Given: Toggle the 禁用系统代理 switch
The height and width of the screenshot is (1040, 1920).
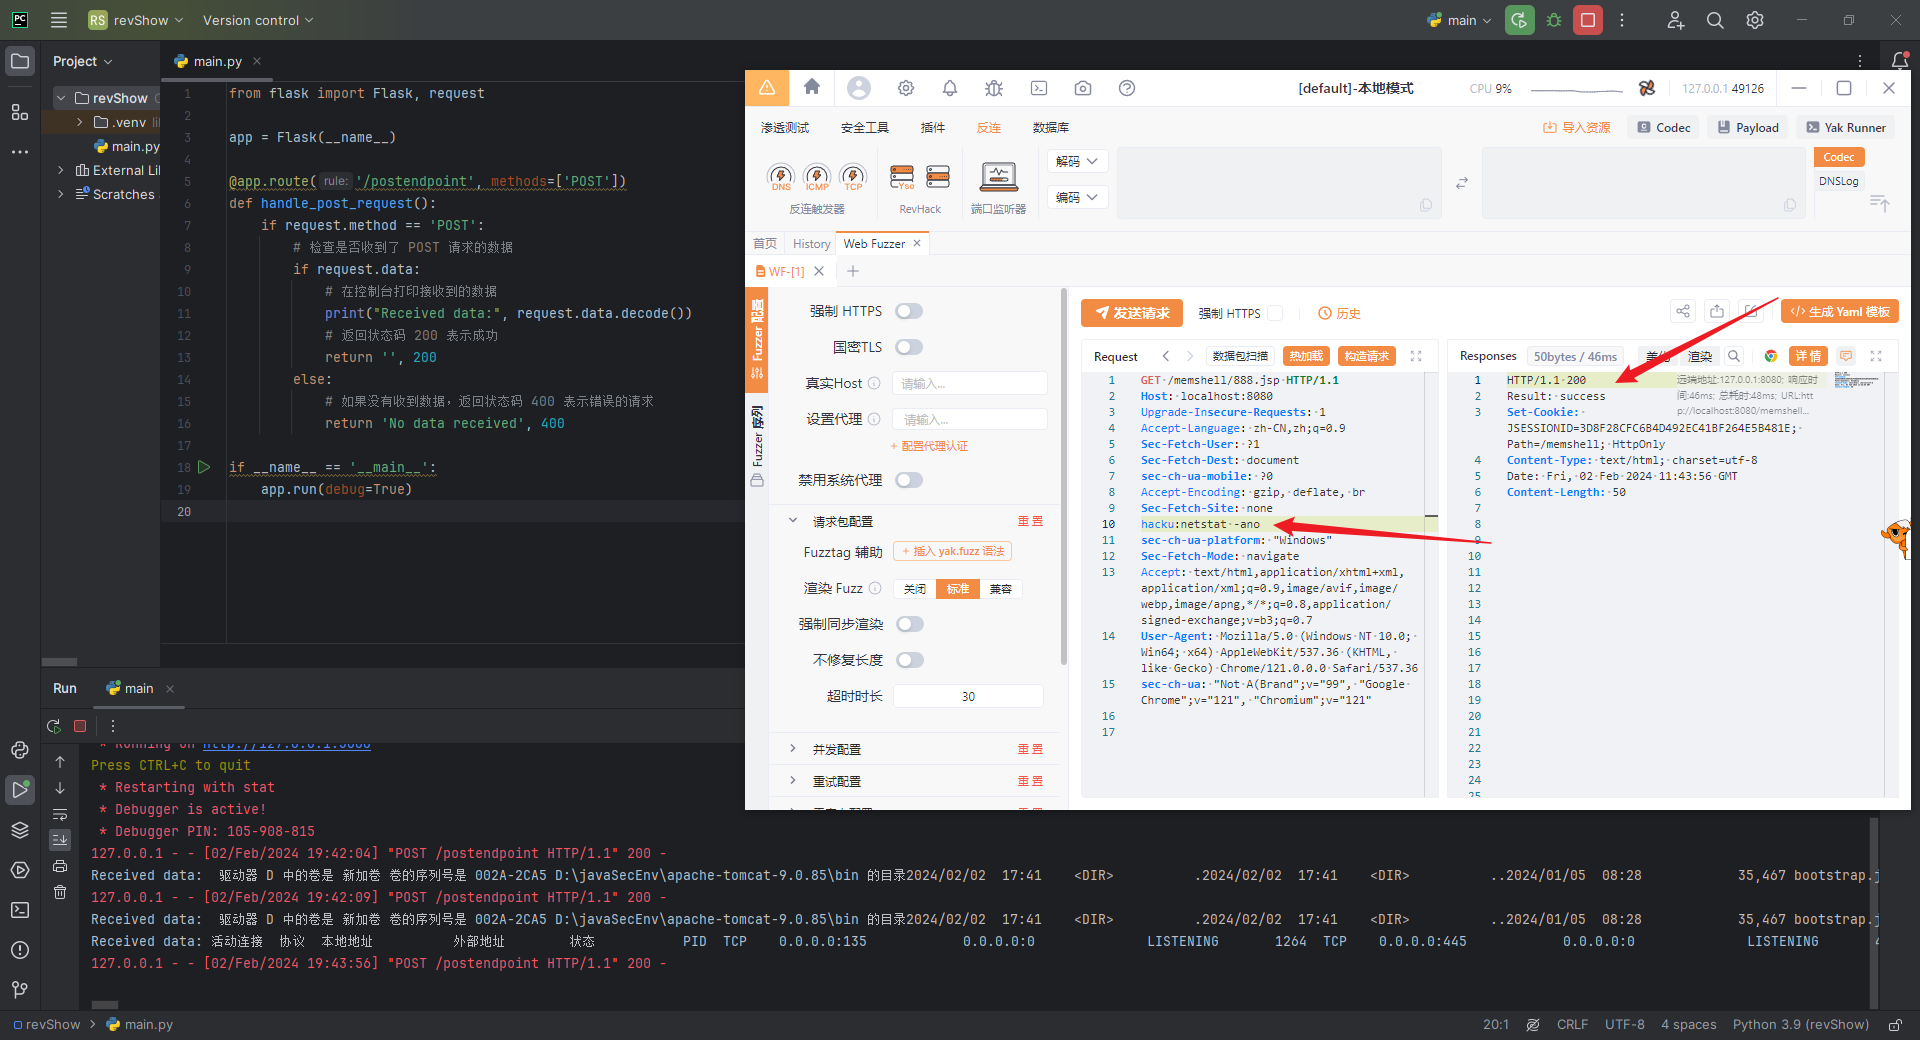Looking at the screenshot, I should [x=909, y=480].
